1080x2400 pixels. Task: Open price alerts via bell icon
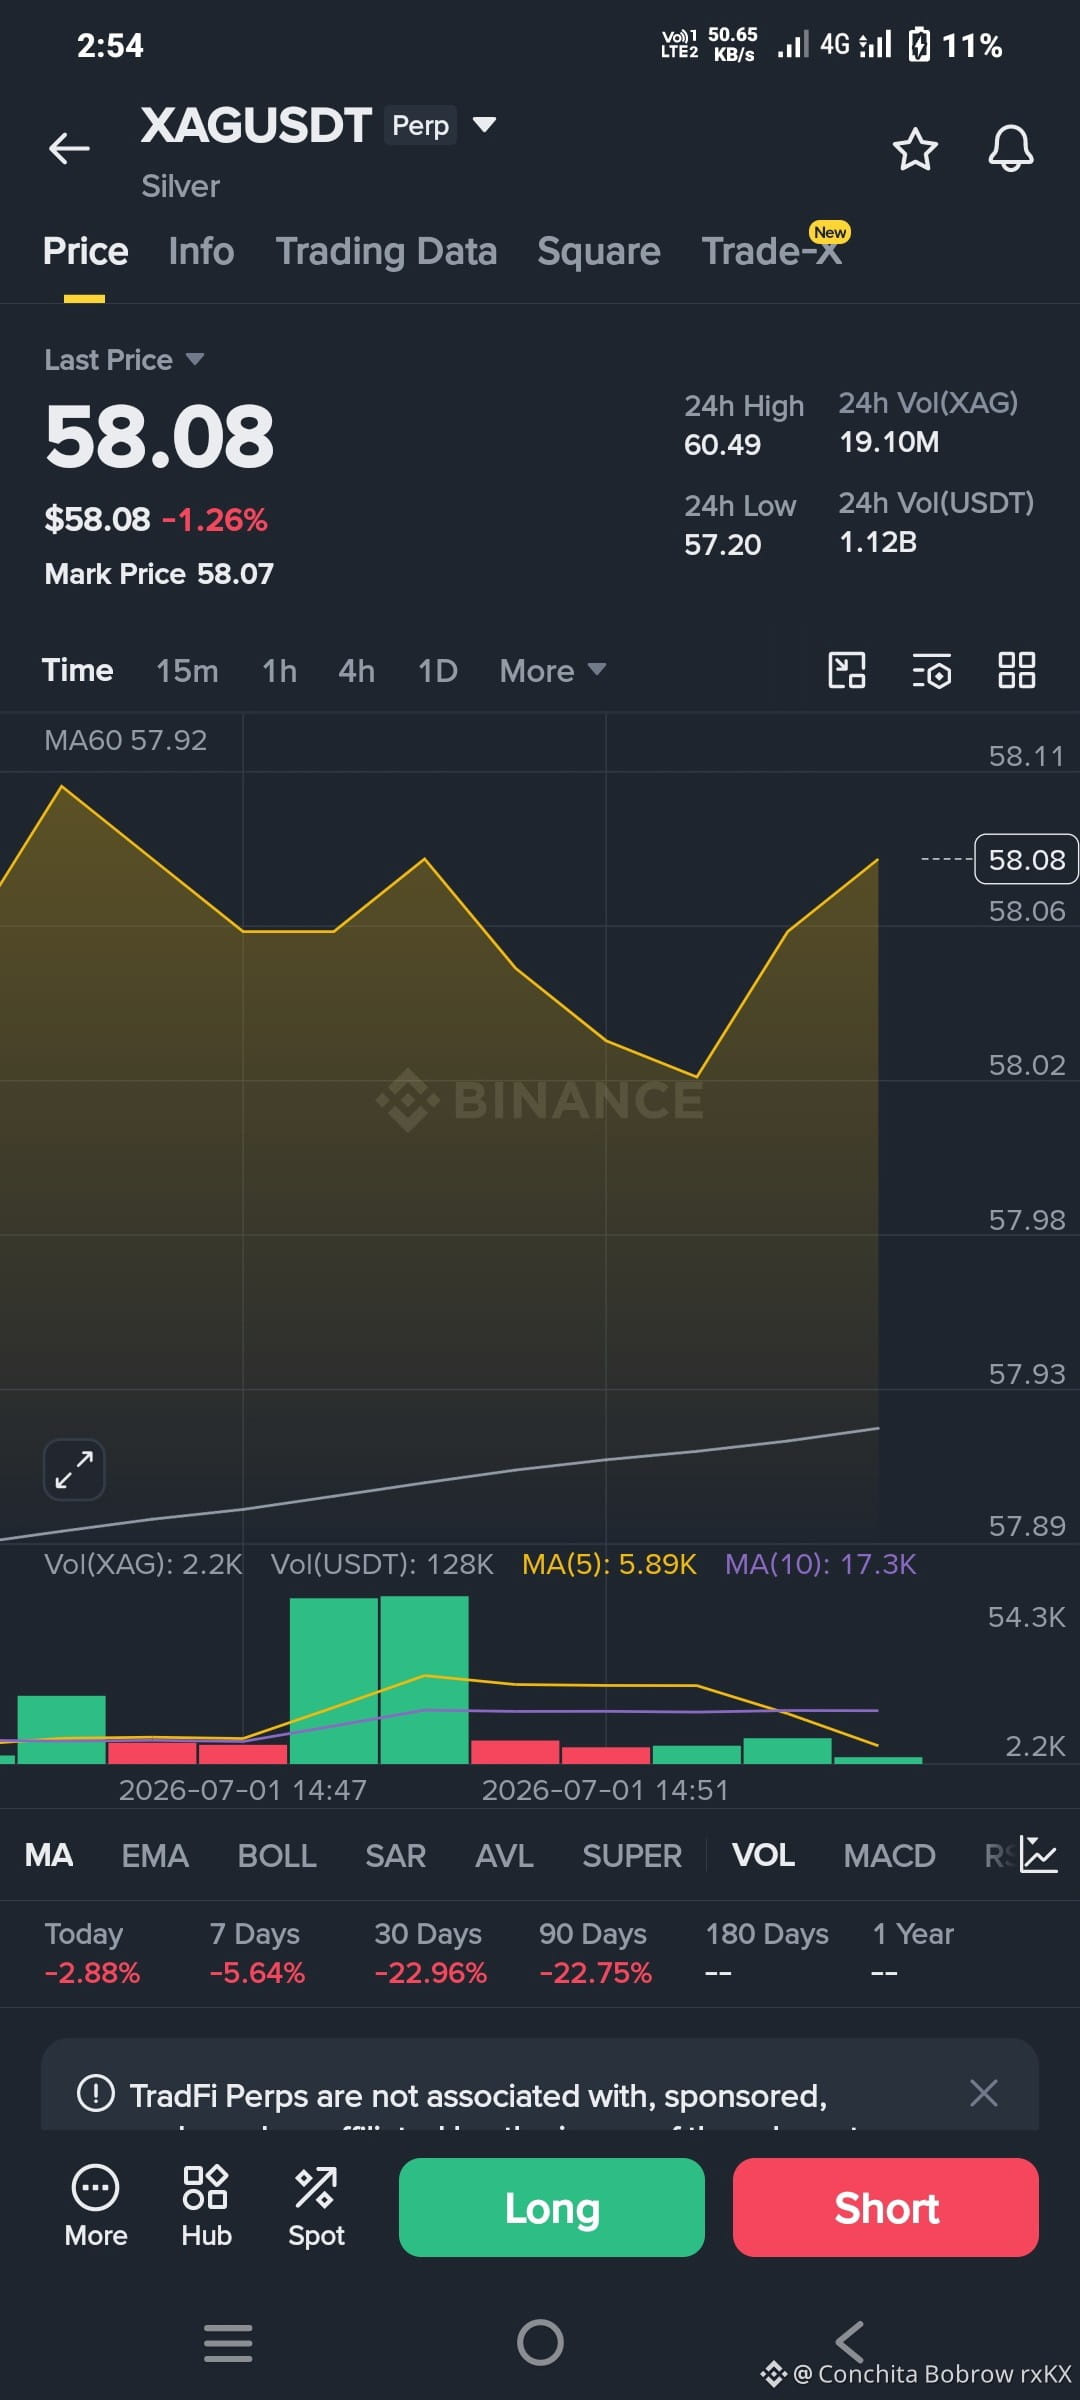pos(1010,149)
